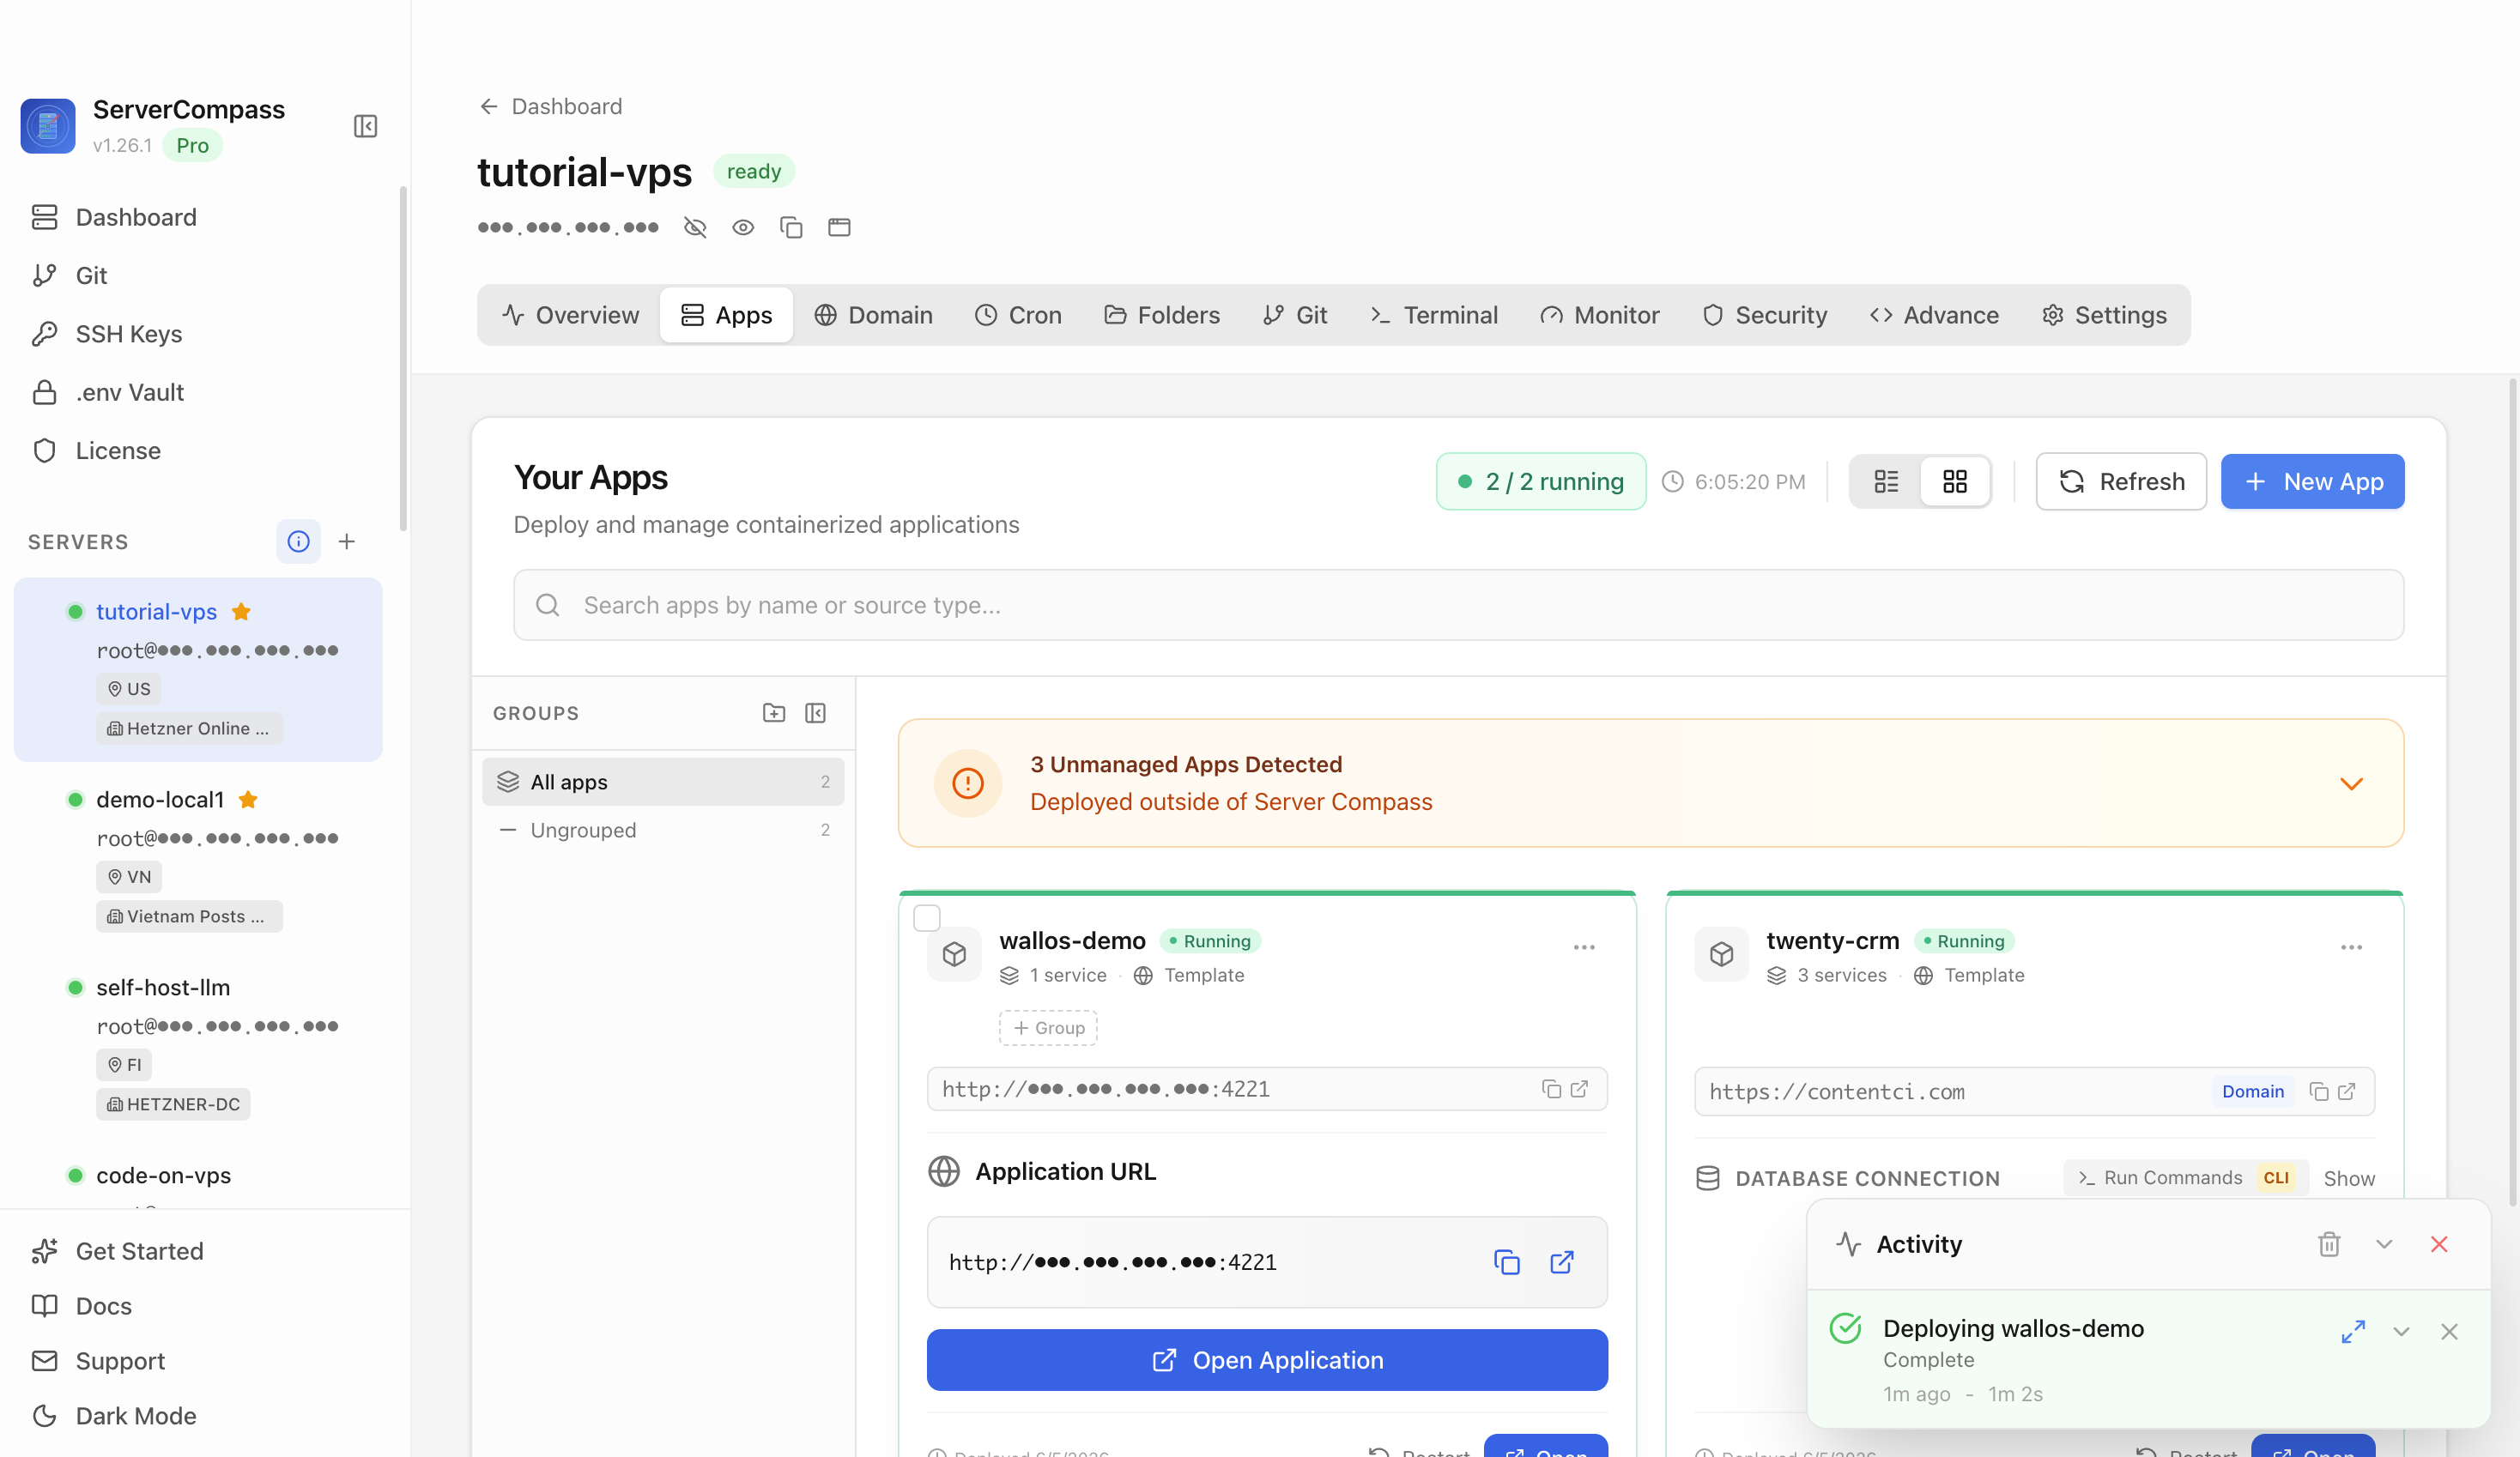Collapse the Groups panel

[x=815, y=713]
